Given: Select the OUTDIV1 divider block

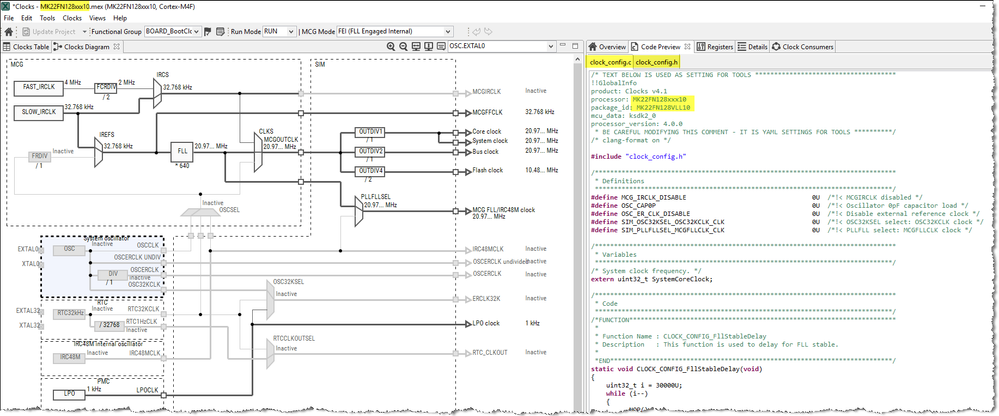Looking at the screenshot, I should 369,132.
